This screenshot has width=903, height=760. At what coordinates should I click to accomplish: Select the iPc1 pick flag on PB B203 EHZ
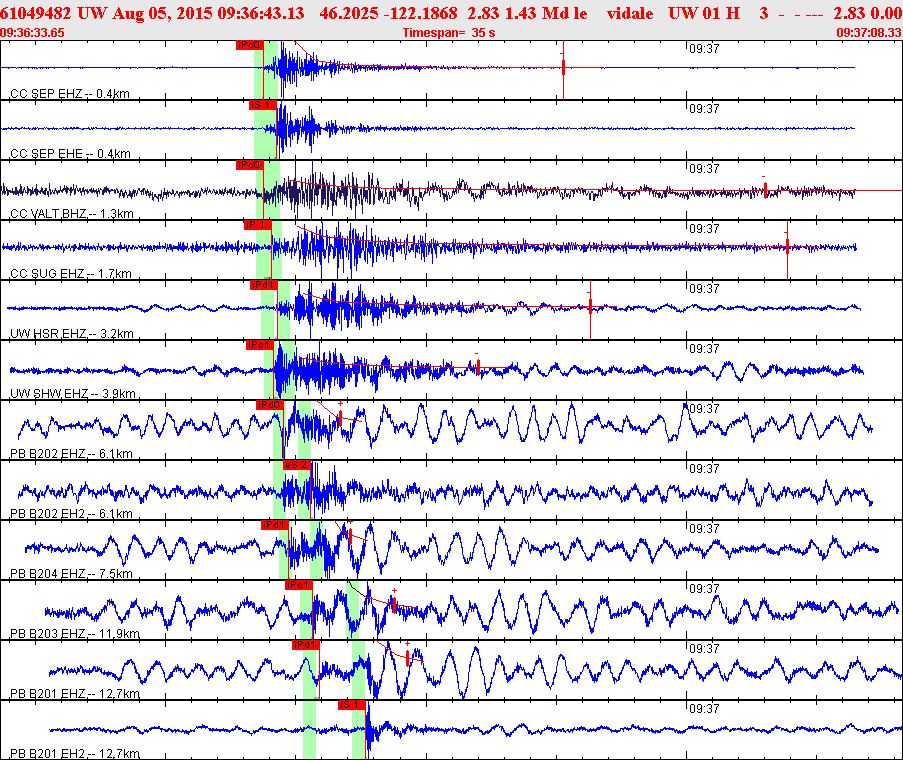click(x=298, y=585)
